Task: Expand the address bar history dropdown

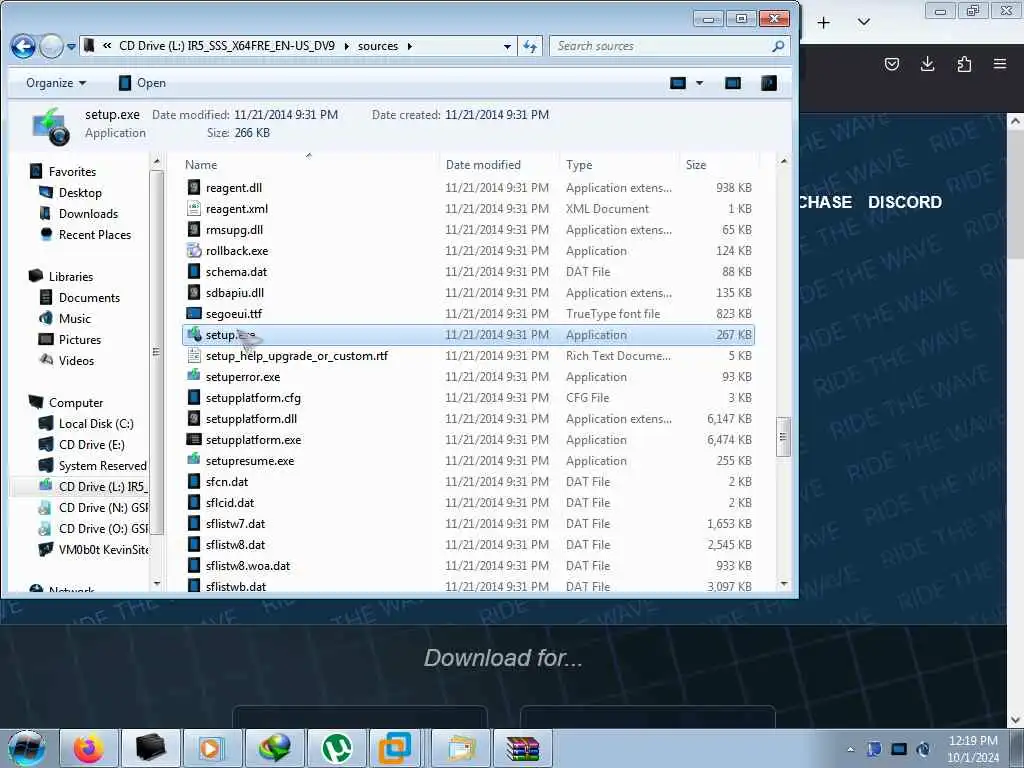Action: (507, 46)
